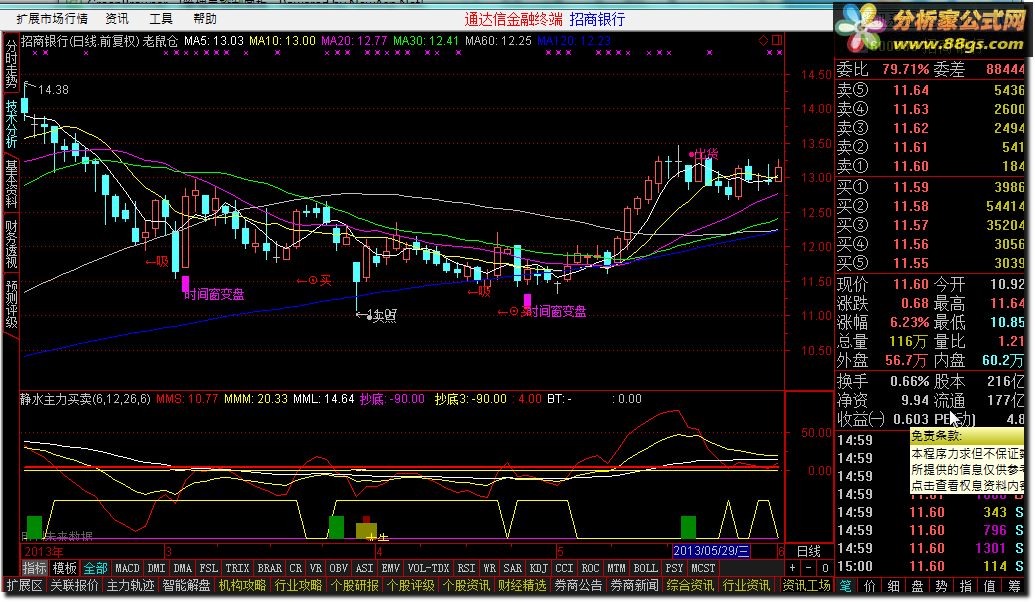Image resolution: width=1035 pixels, height=602 pixels.
Task: Switch indicator to TRIX
Action: tap(237, 568)
